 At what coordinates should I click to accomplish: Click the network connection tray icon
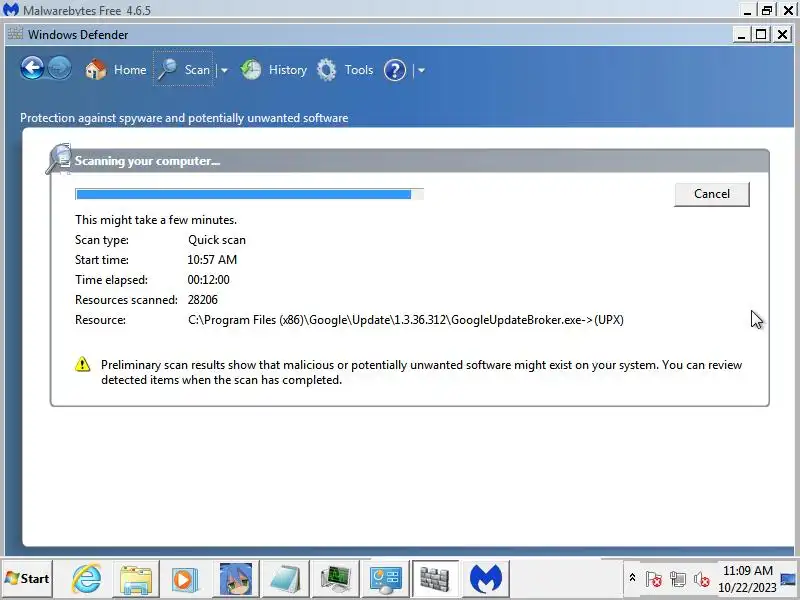678,579
